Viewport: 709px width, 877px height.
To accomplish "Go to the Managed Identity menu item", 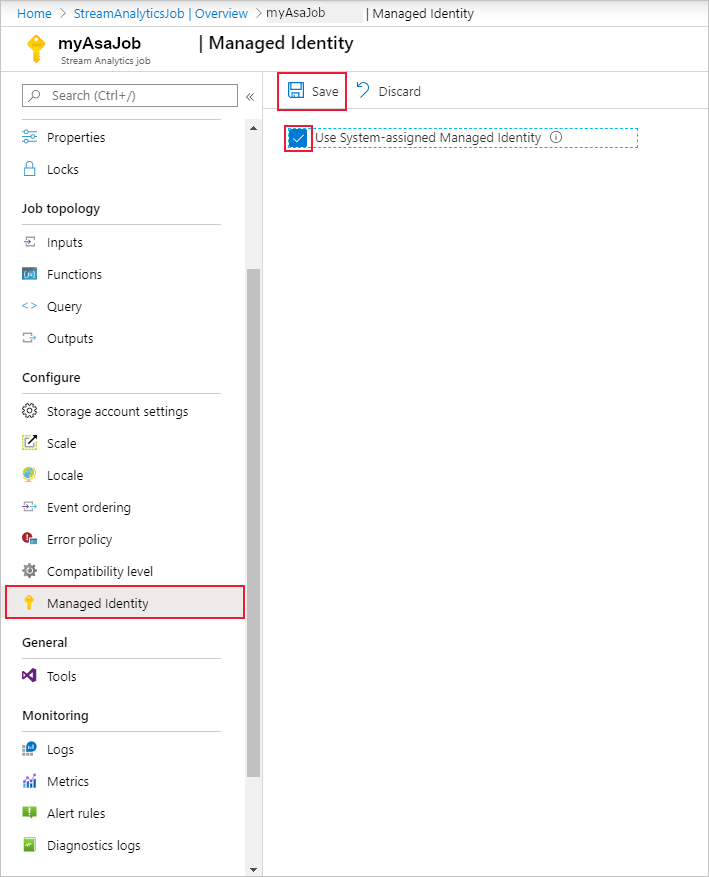I will coord(97,602).
